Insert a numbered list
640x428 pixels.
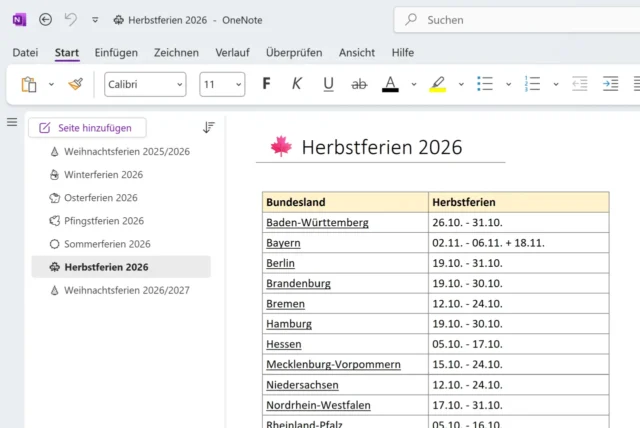(x=533, y=84)
